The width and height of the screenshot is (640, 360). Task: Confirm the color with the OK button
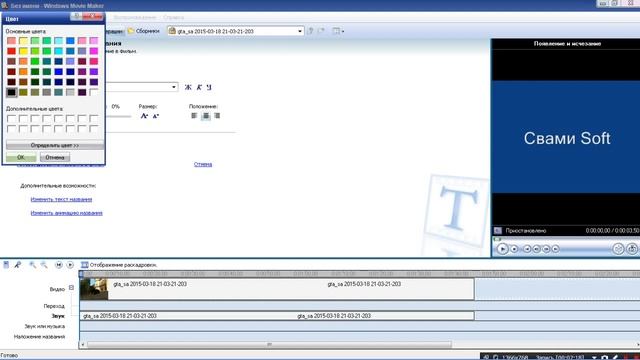click(x=21, y=157)
